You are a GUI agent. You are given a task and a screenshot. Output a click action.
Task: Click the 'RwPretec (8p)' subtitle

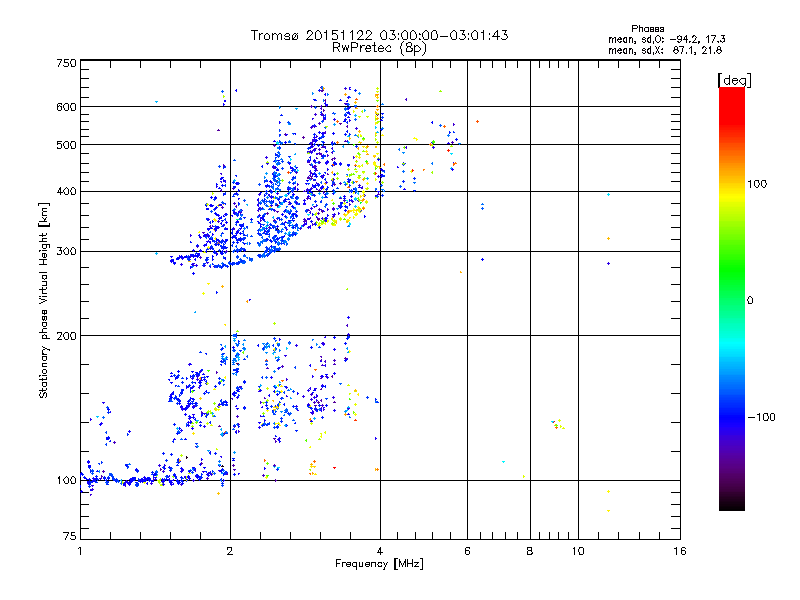pos(379,48)
